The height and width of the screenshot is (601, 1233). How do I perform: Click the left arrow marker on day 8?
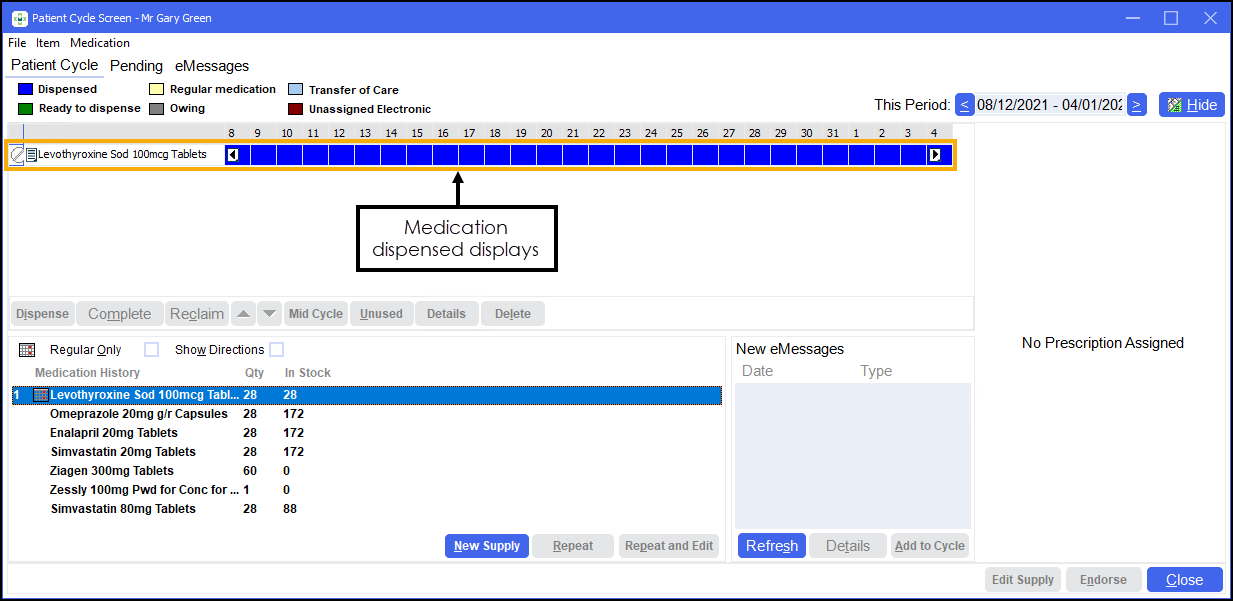232,155
